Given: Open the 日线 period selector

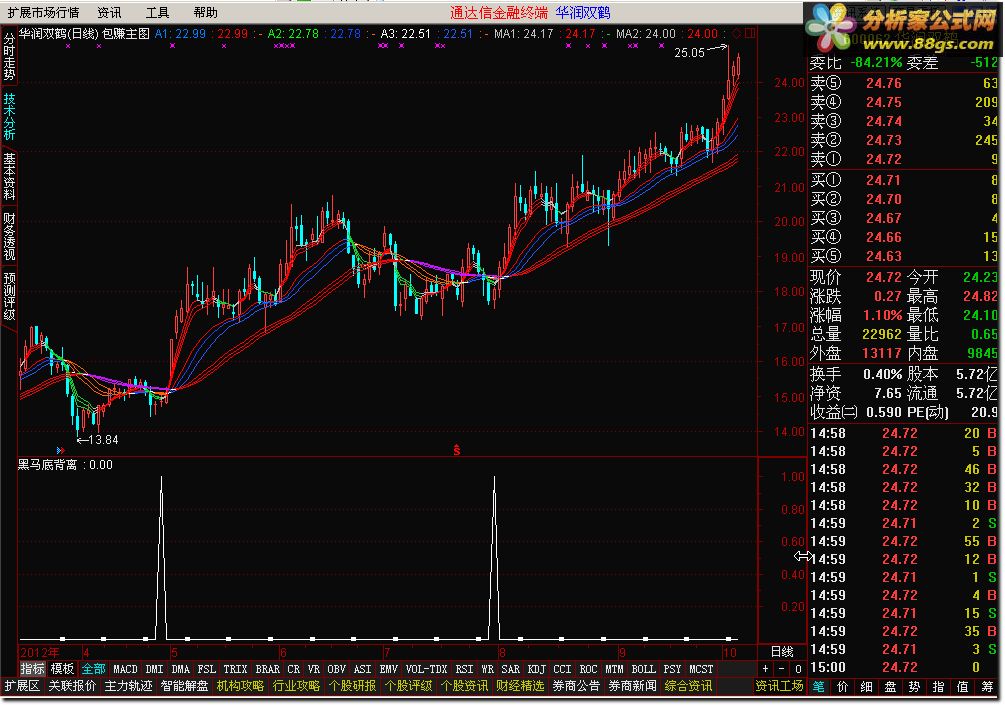Looking at the screenshot, I should (x=782, y=652).
